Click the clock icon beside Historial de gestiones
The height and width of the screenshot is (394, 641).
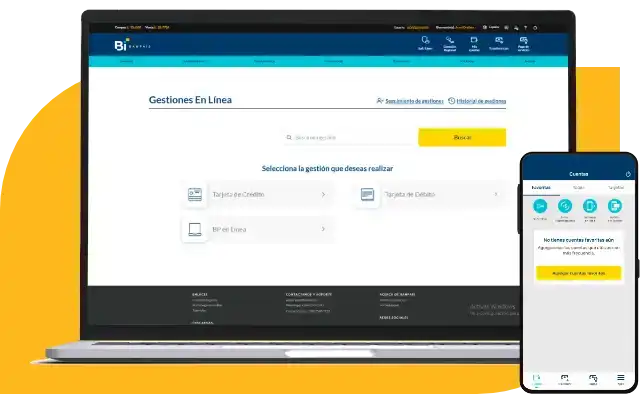pos(451,101)
